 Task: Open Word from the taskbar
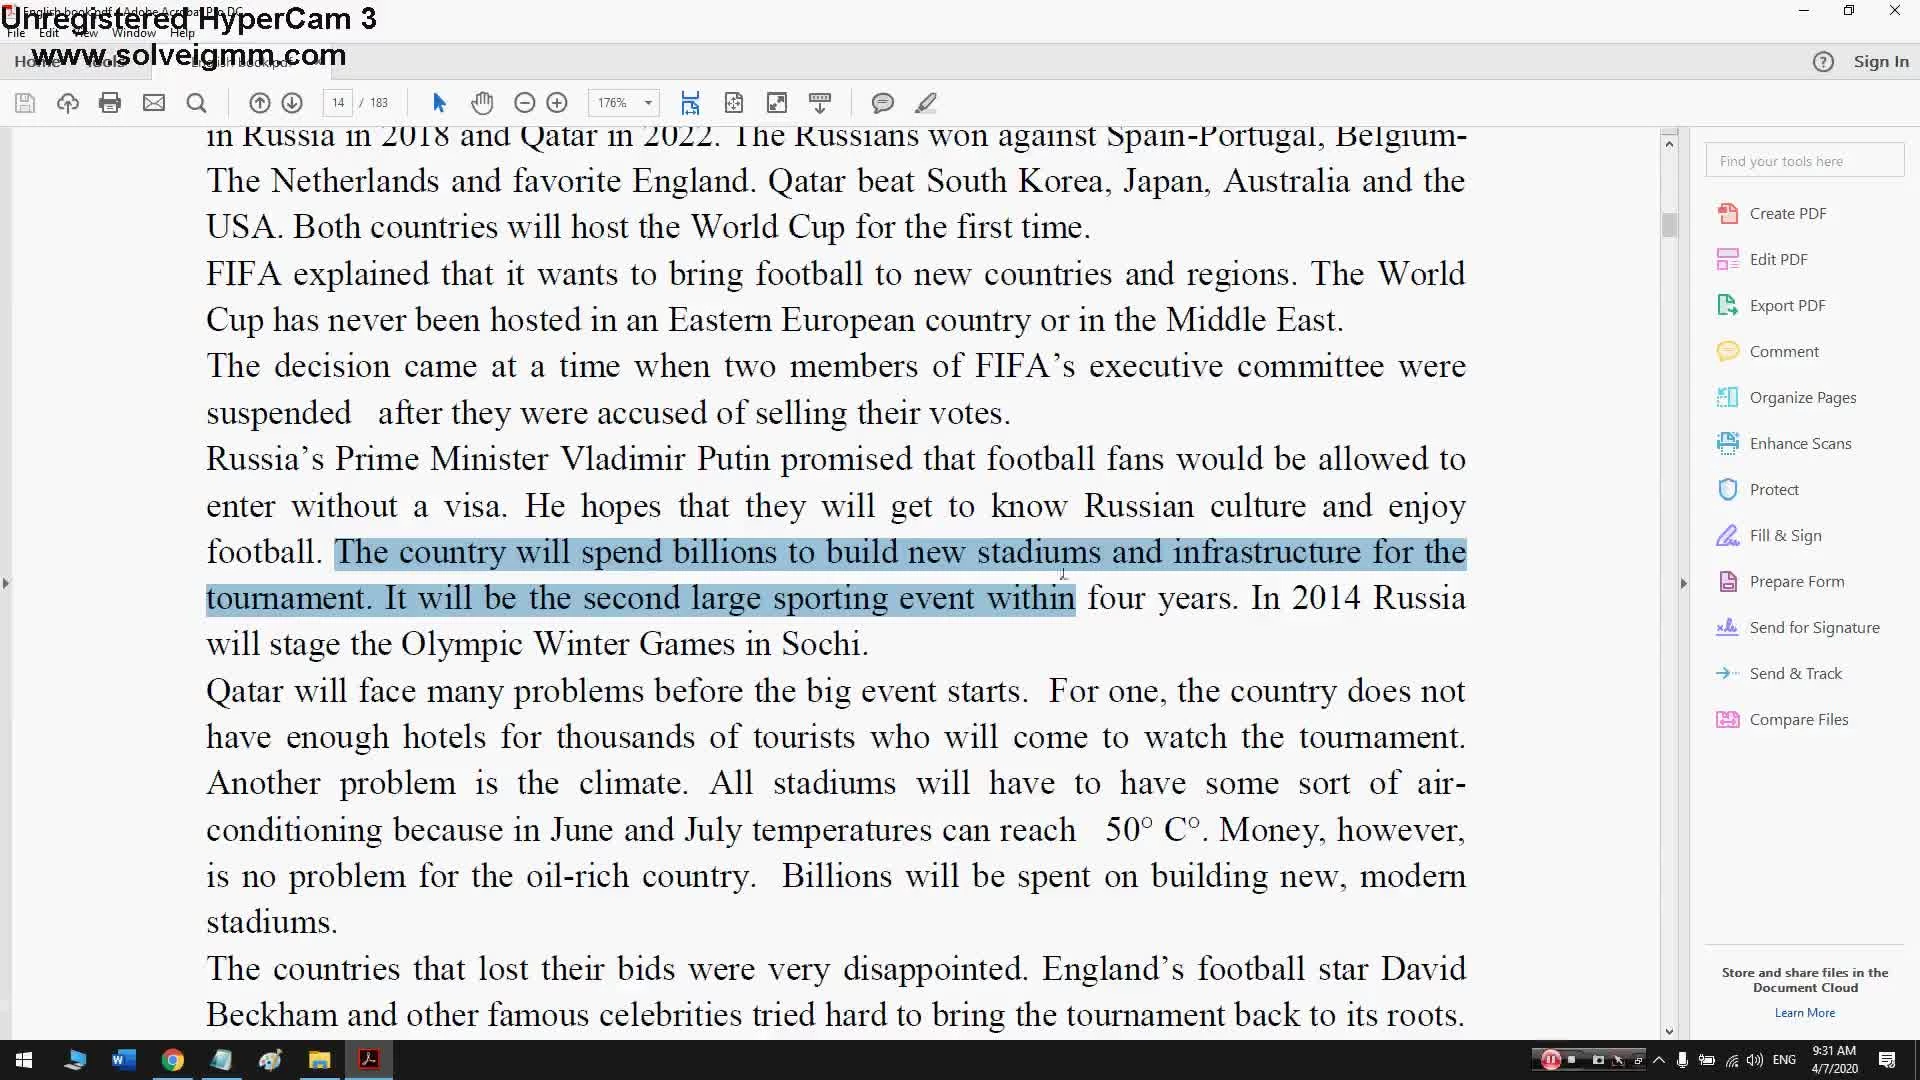(x=123, y=1060)
